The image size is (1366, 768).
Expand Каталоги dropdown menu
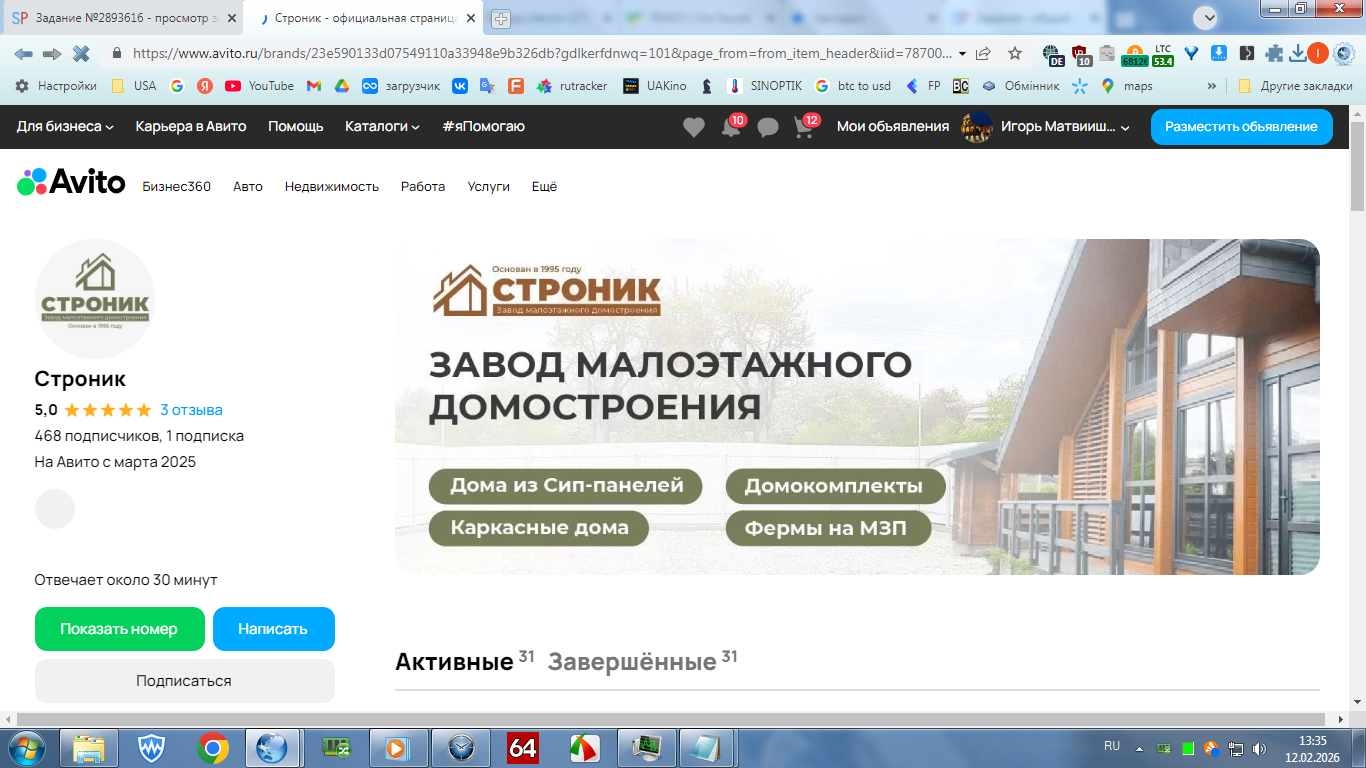[x=382, y=126]
